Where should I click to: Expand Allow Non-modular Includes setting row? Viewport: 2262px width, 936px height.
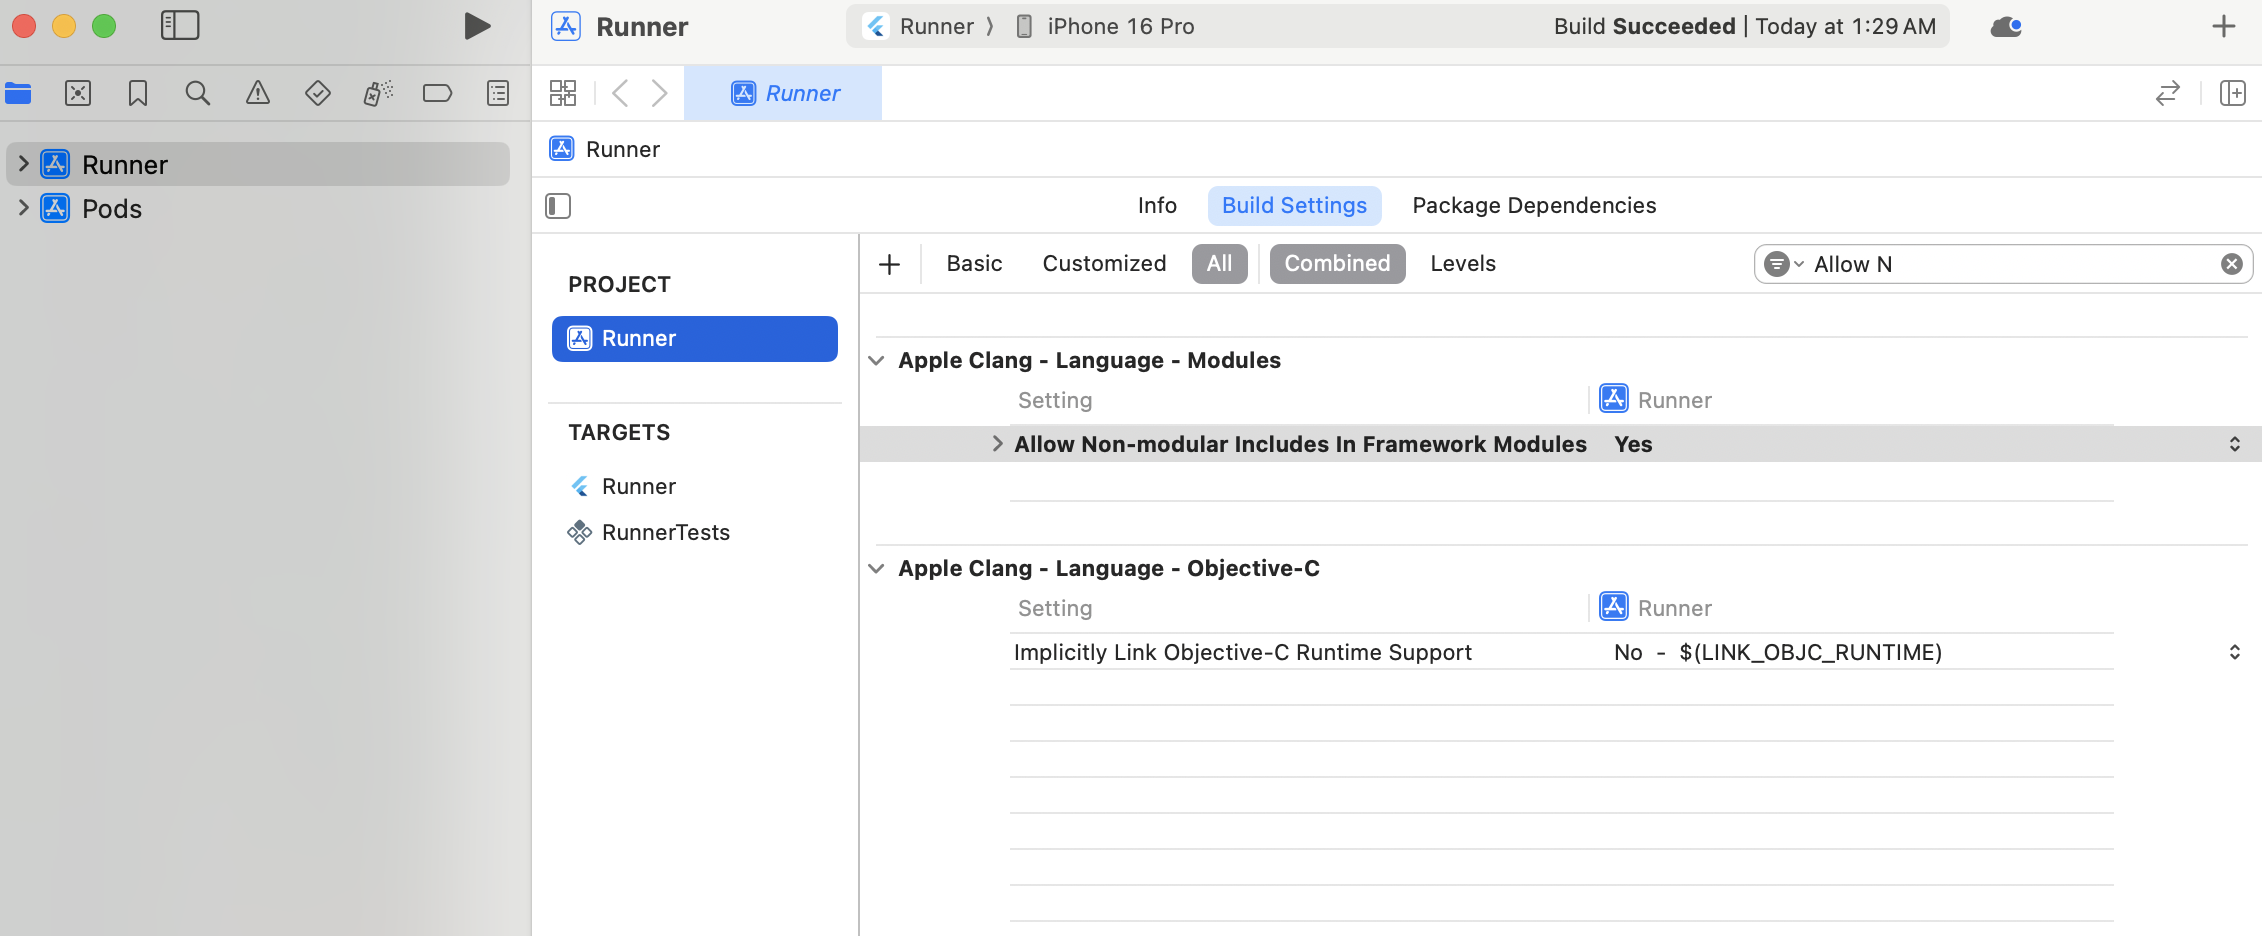click(x=997, y=444)
